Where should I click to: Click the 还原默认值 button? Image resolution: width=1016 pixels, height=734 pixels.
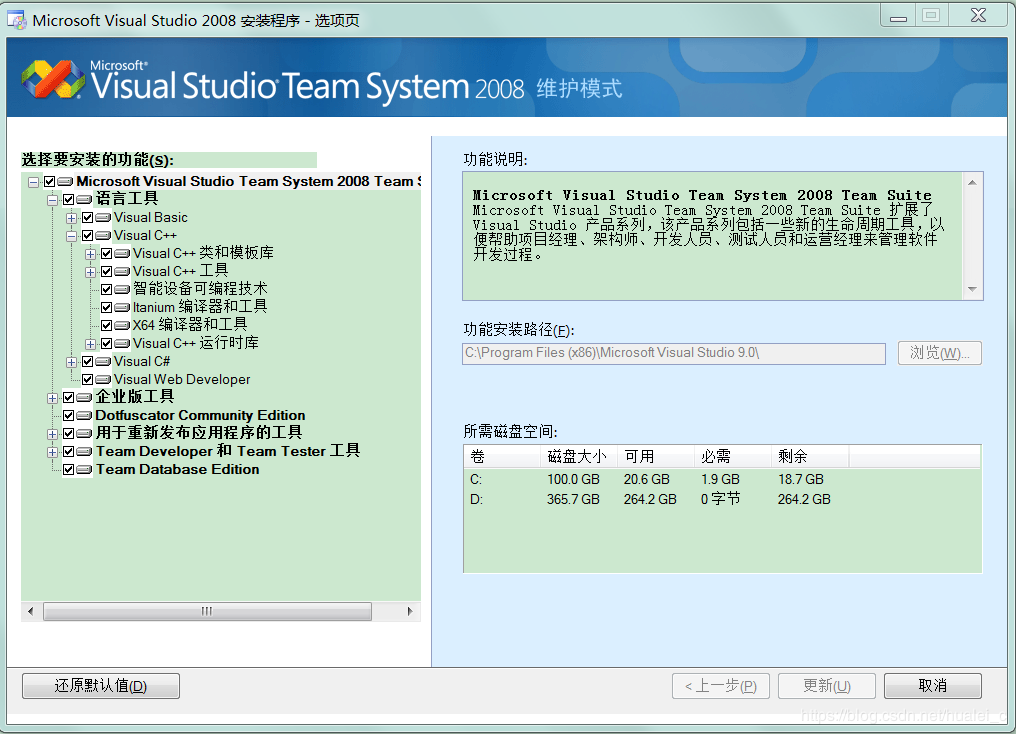click(x=100, y=685)
